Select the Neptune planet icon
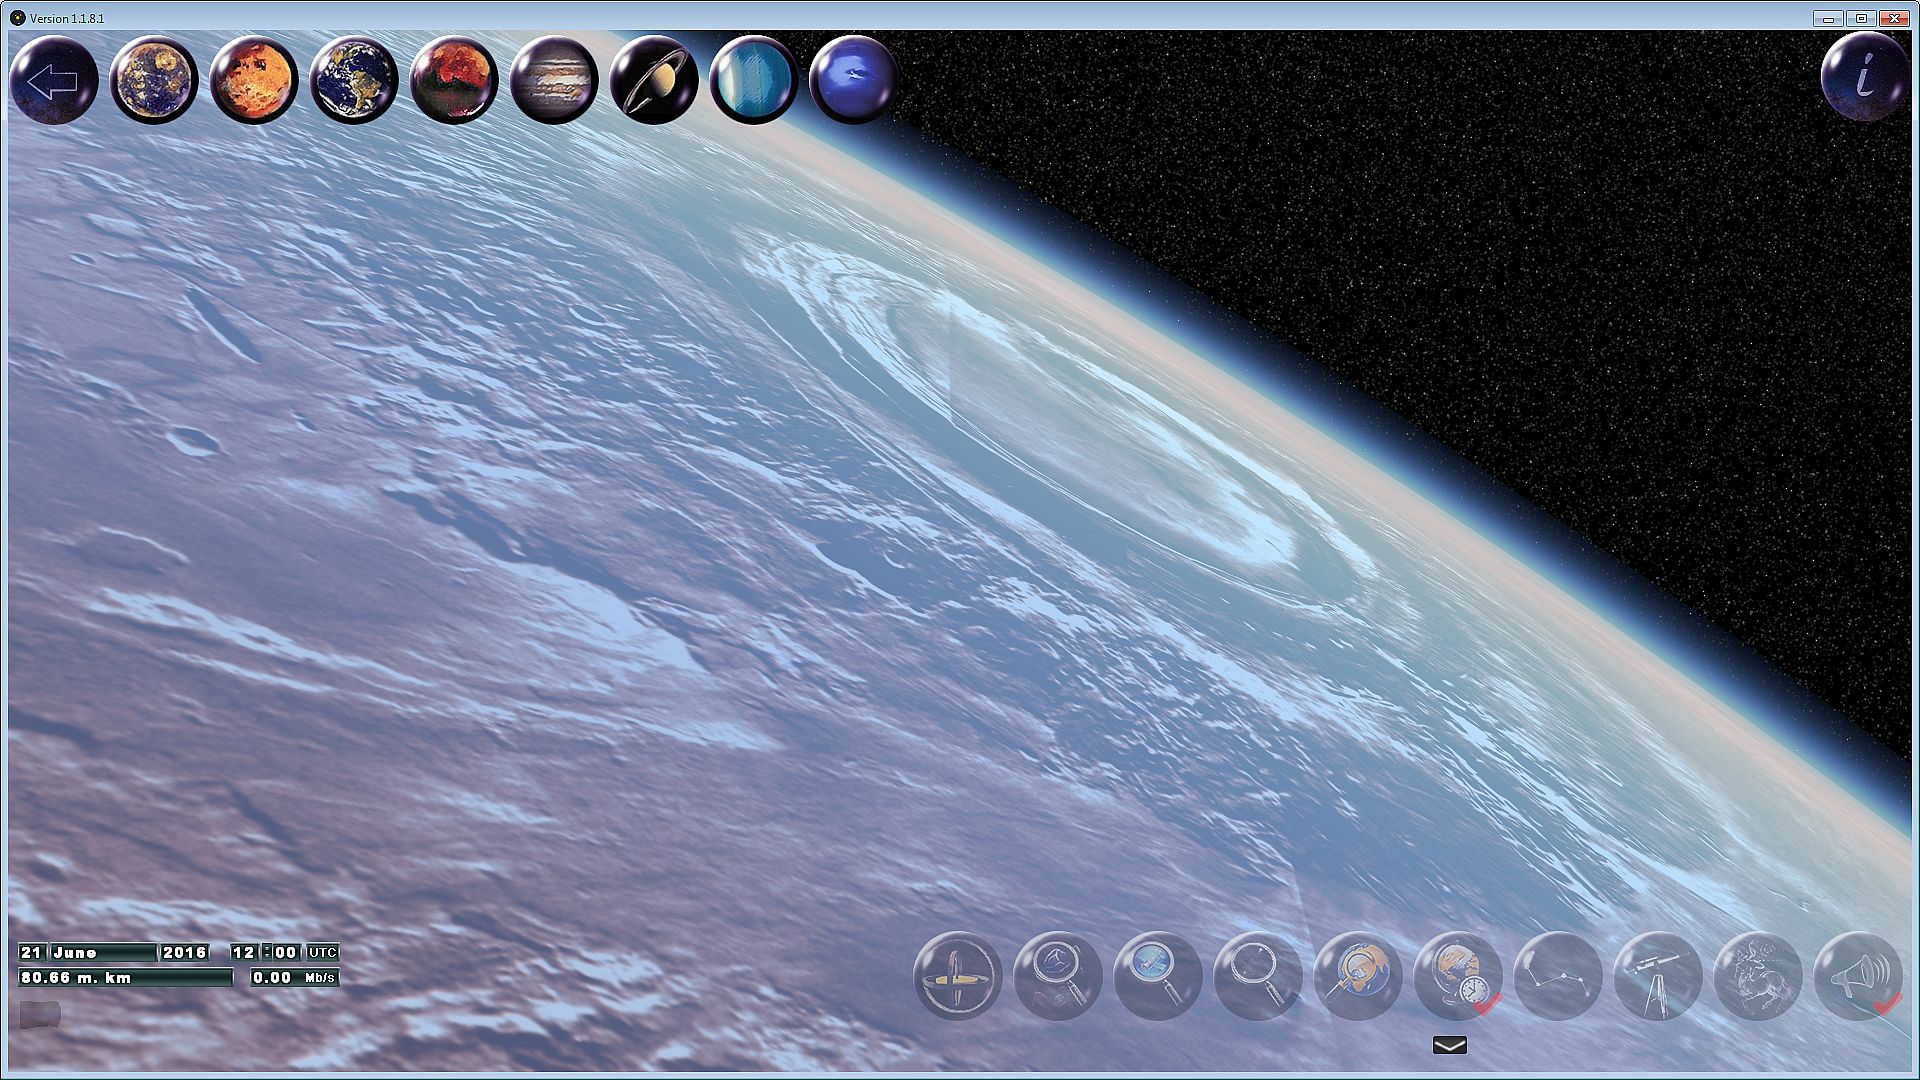Viewport: 1920px width, 1080px height. coord(853,80)
